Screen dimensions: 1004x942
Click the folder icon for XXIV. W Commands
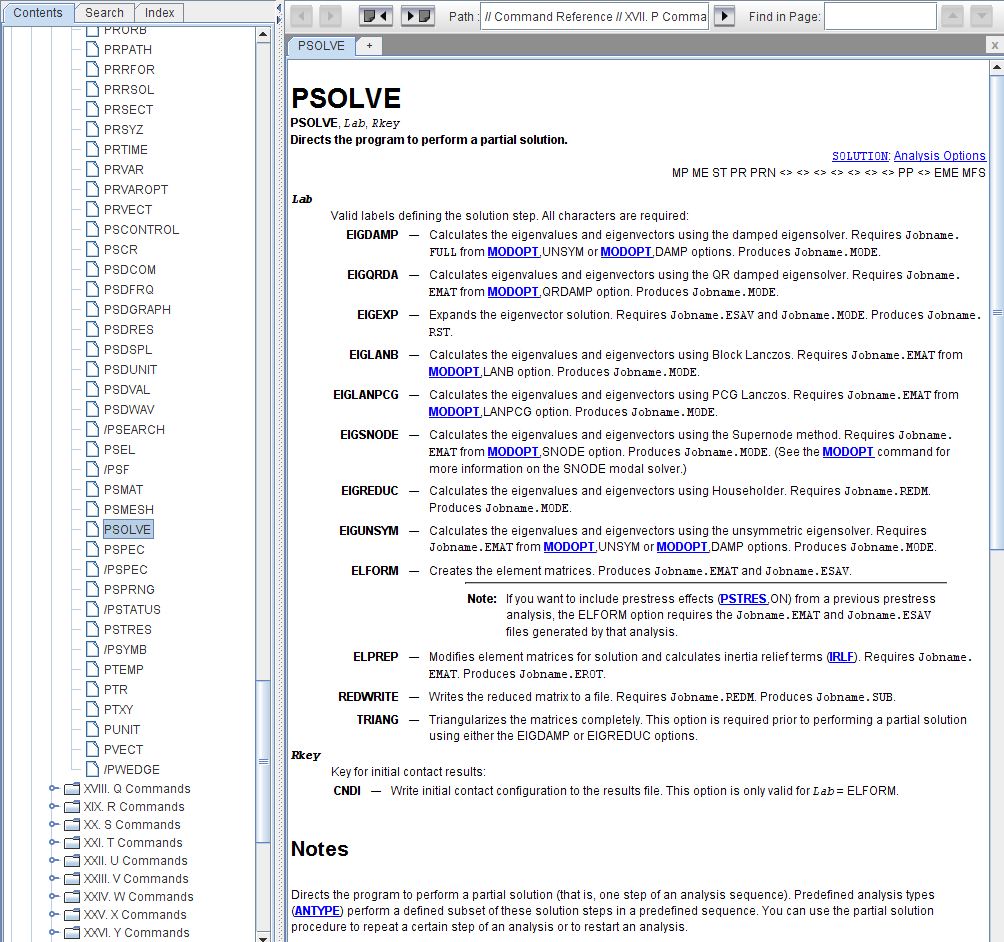pyautogui.click(x=72, y=897)
